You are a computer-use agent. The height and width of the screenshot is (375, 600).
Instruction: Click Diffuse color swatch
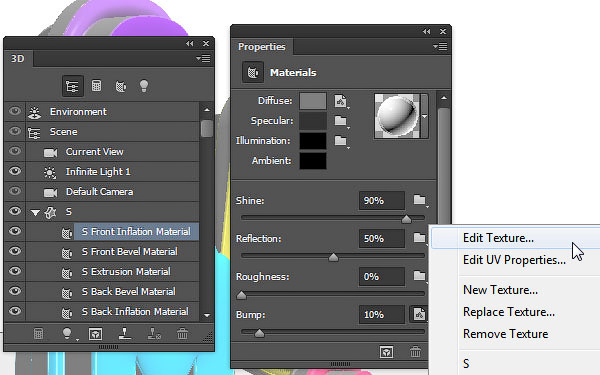click(x=313, y=101)
